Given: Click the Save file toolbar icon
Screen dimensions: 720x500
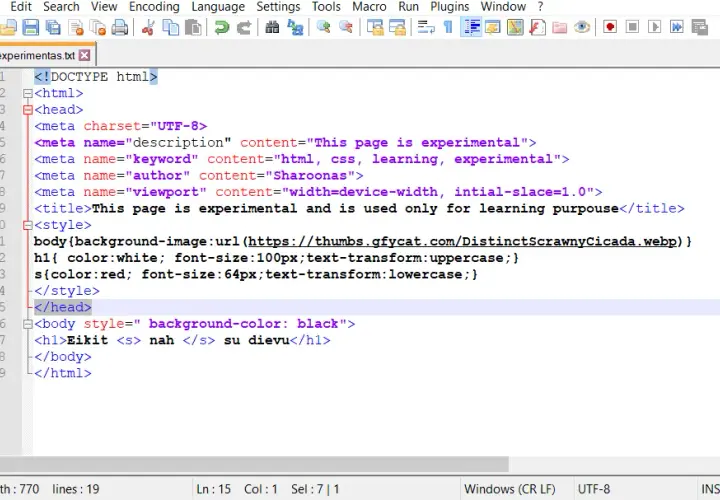Looking at the screenshot, I should coord(31,28).
